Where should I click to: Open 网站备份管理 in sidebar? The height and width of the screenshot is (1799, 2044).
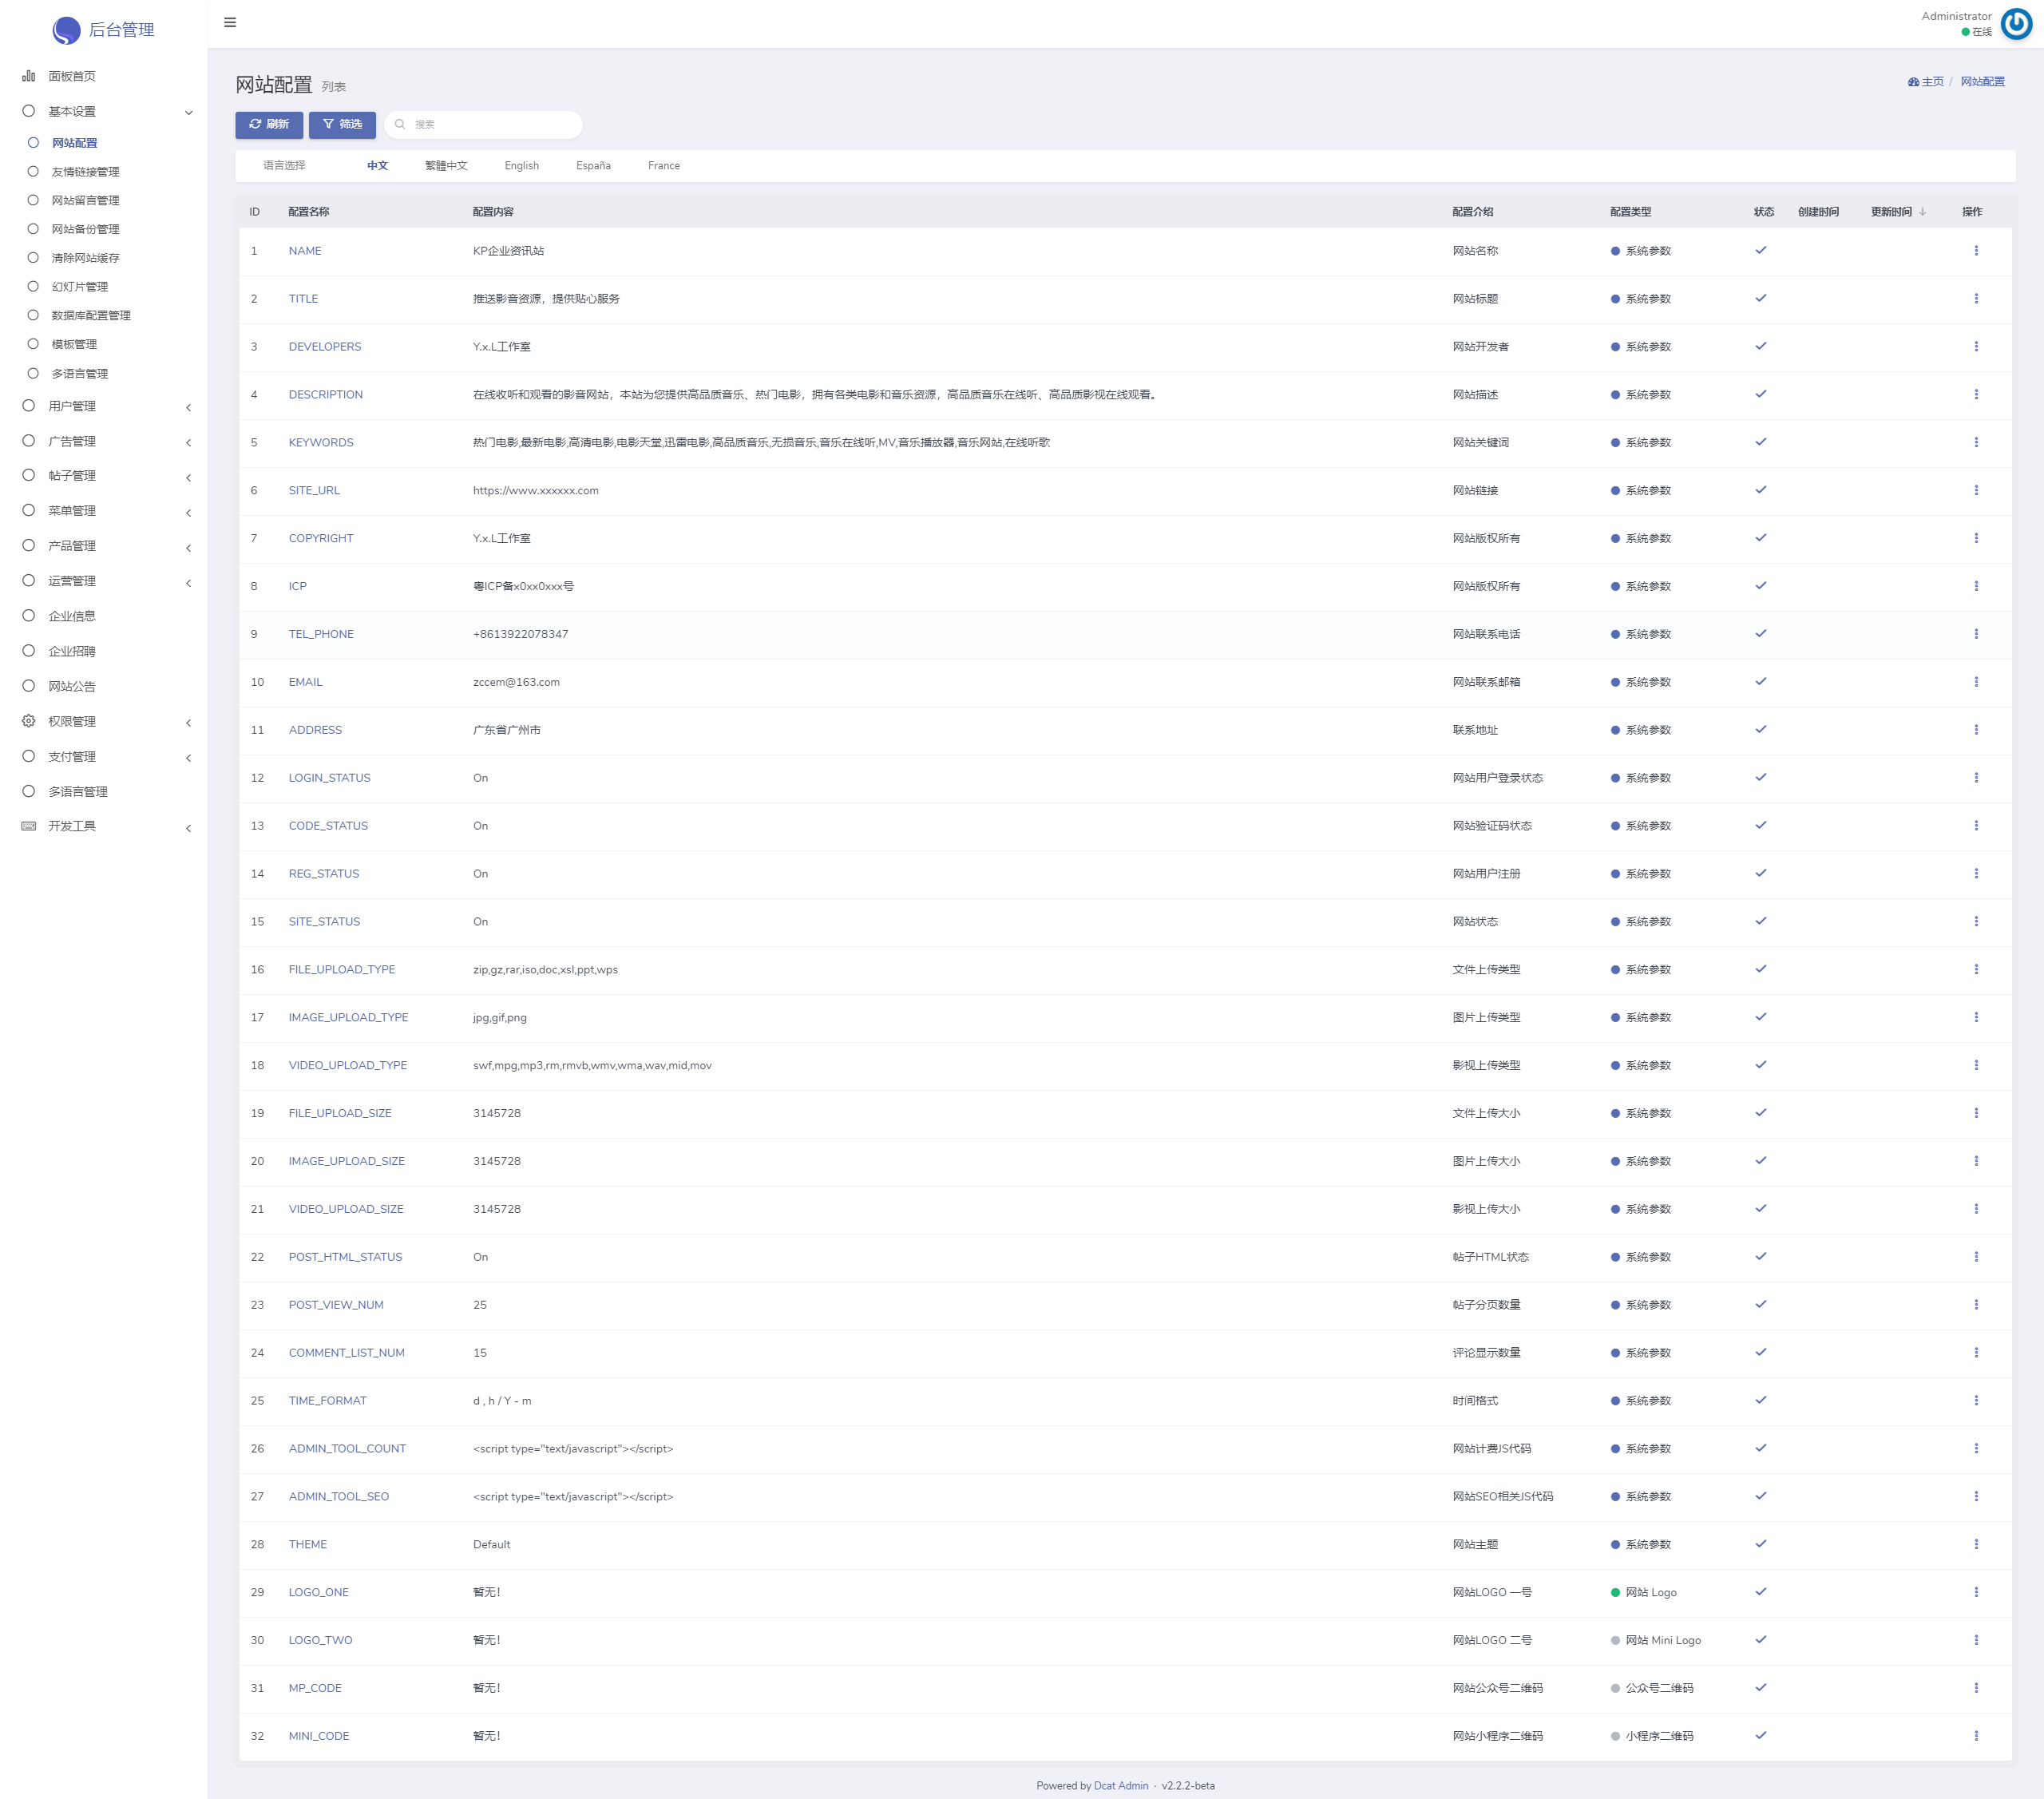click(85, 229)
